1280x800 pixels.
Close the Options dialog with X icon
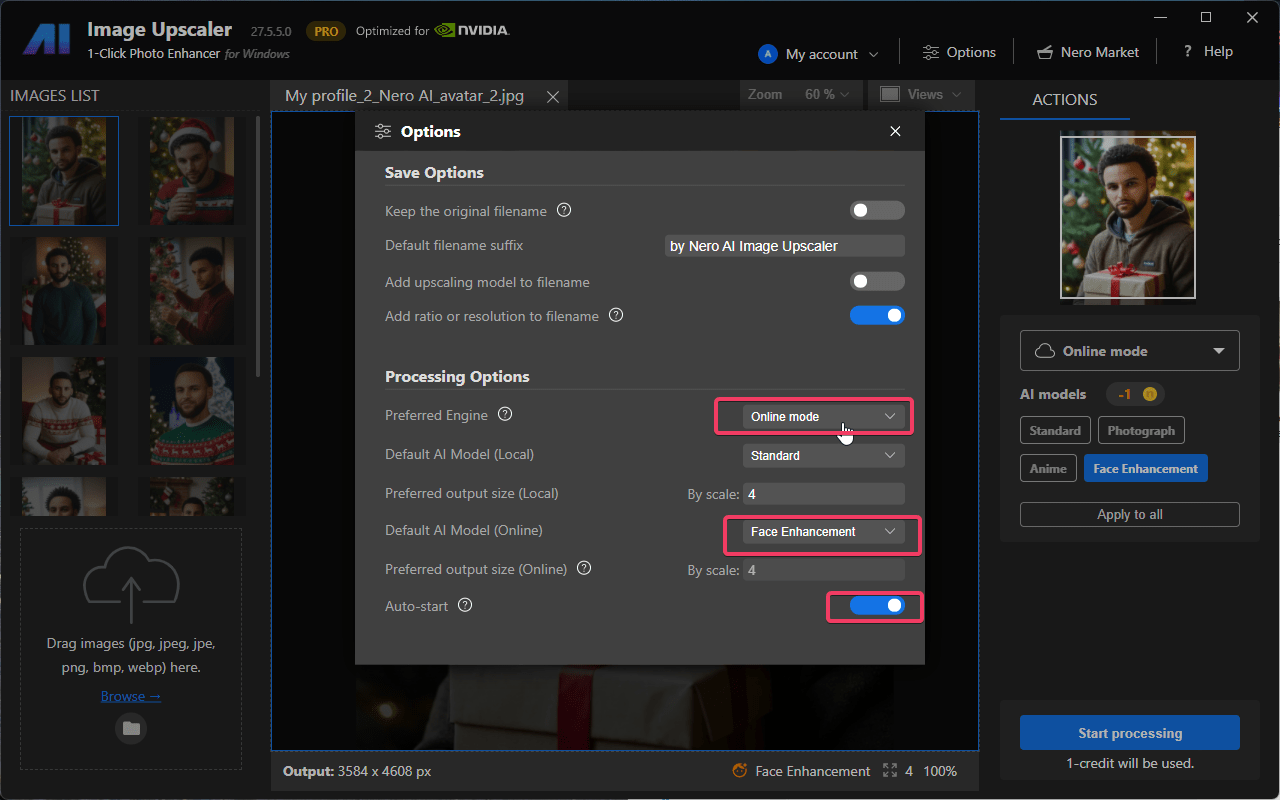point(895,132)
